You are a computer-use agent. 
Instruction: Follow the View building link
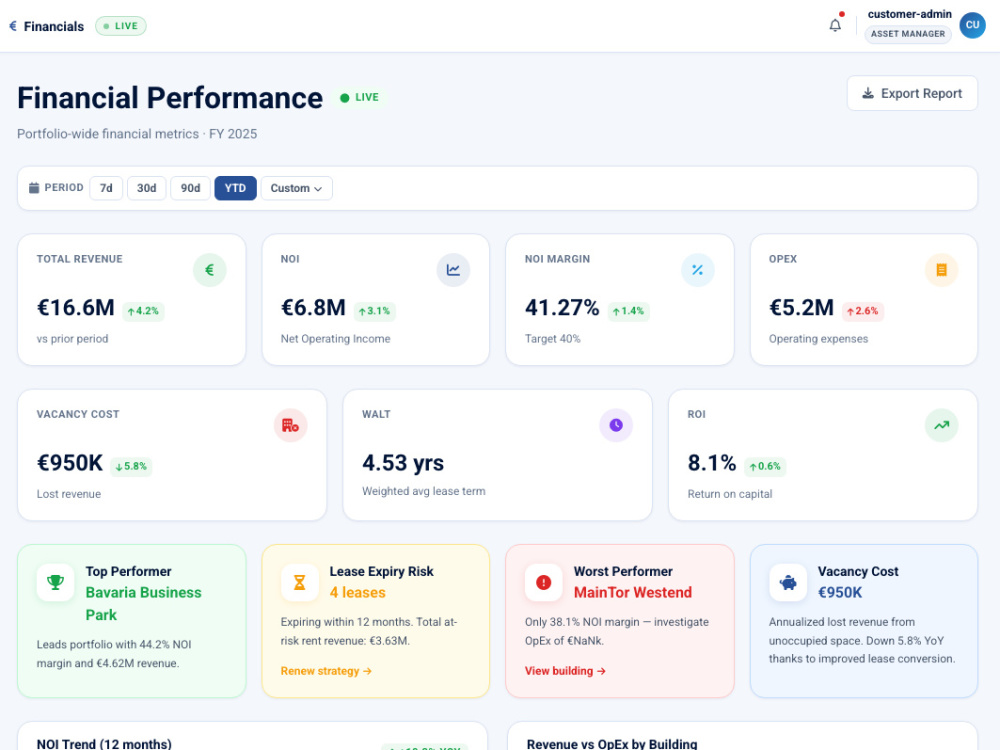(565, 671)
